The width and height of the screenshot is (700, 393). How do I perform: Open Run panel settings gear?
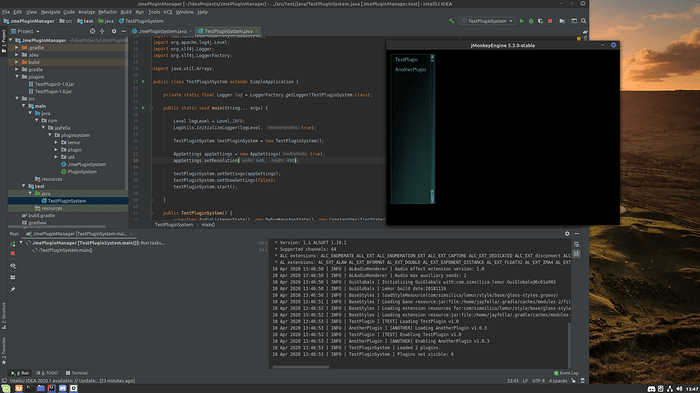567,234
